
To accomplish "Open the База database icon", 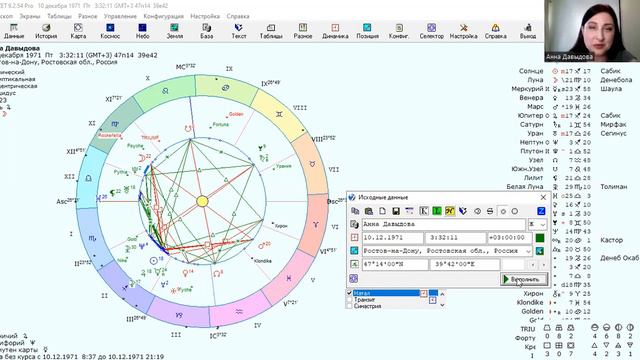I will [207, 31].
